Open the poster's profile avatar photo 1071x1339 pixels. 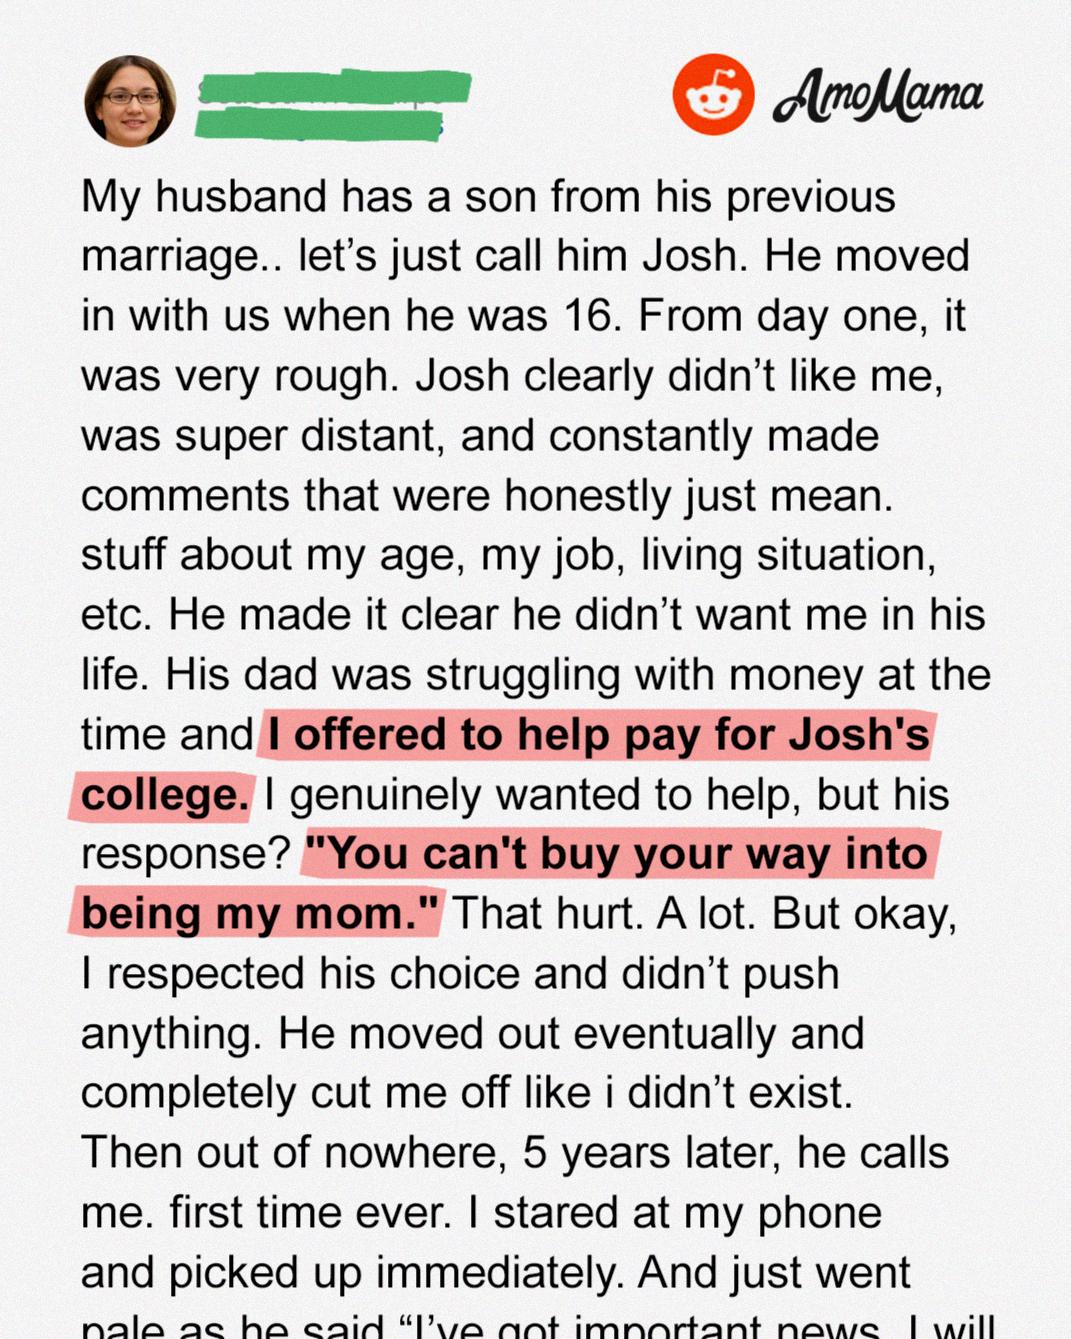130,101
